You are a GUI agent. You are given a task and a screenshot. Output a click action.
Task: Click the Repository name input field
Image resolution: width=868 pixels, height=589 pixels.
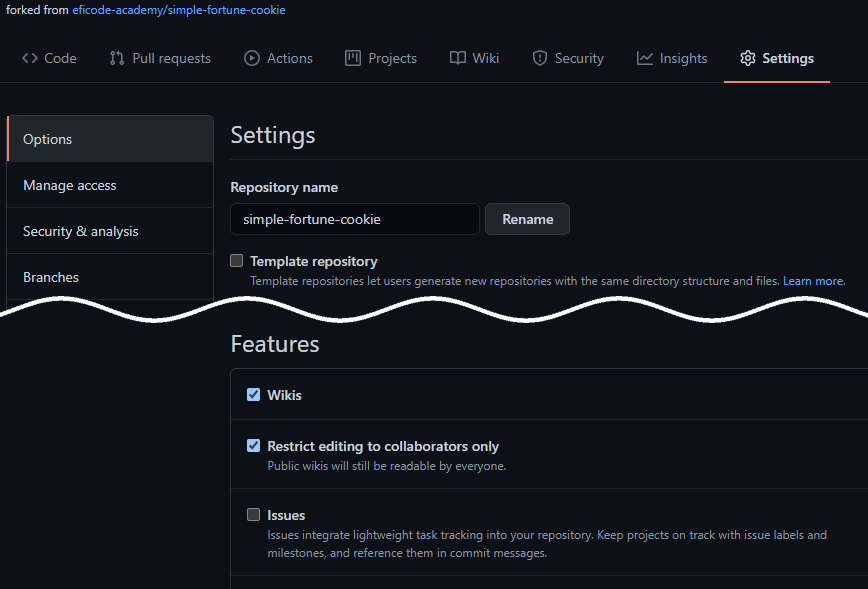tap(355, 219)
